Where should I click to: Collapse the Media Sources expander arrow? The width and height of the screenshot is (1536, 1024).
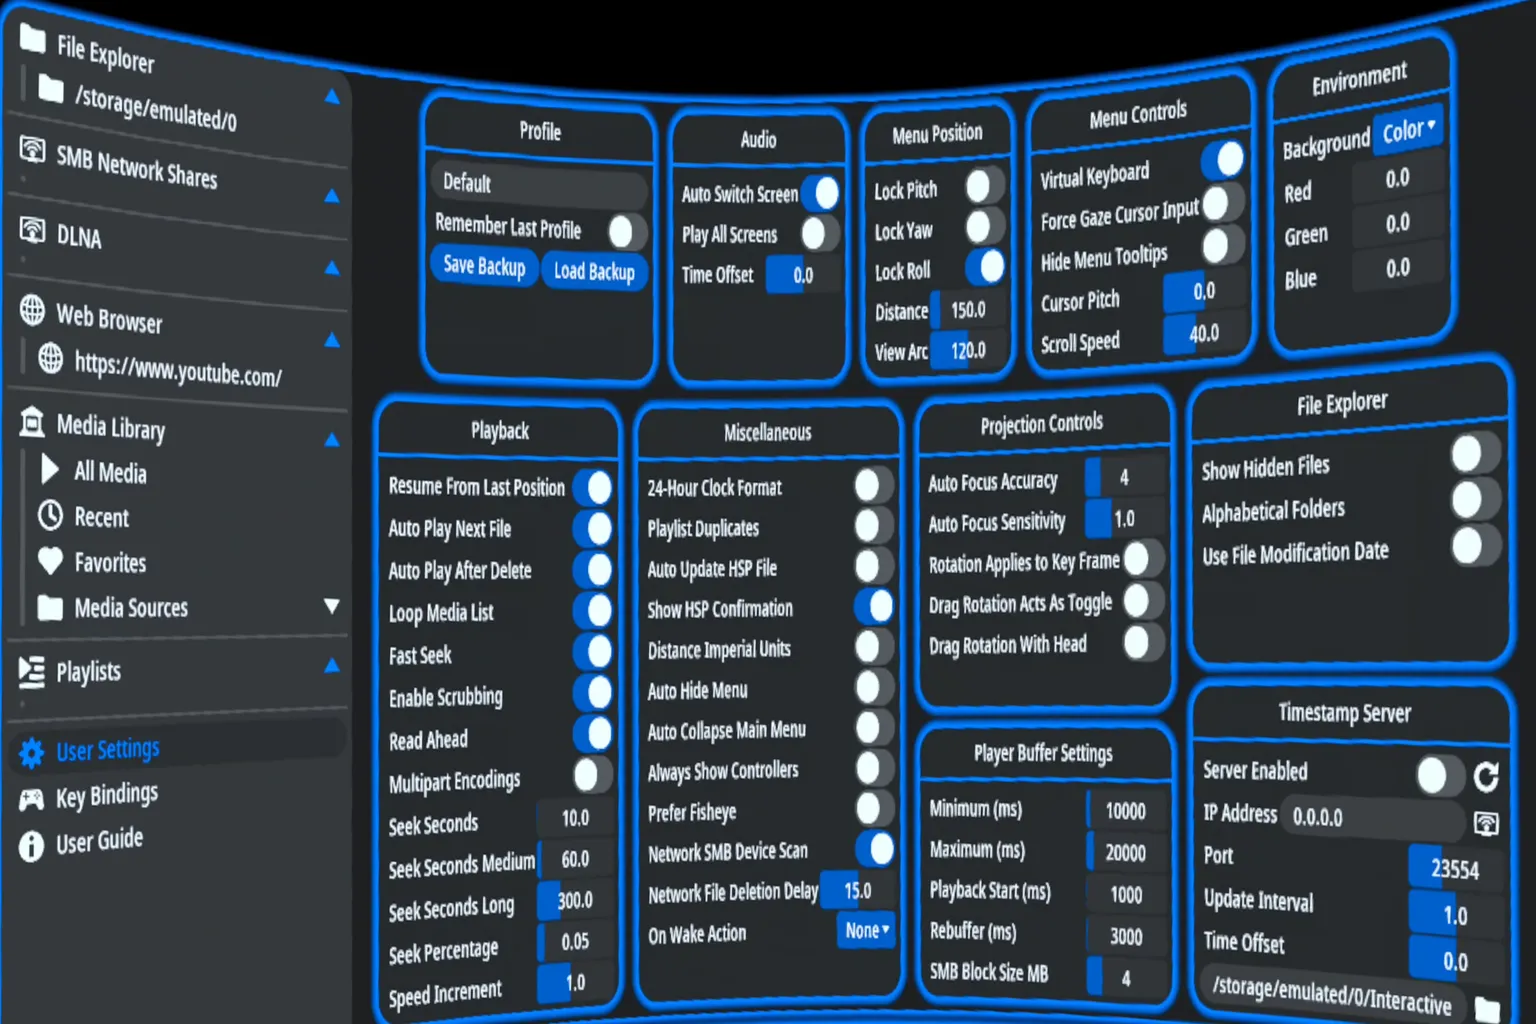pos(332,606)
